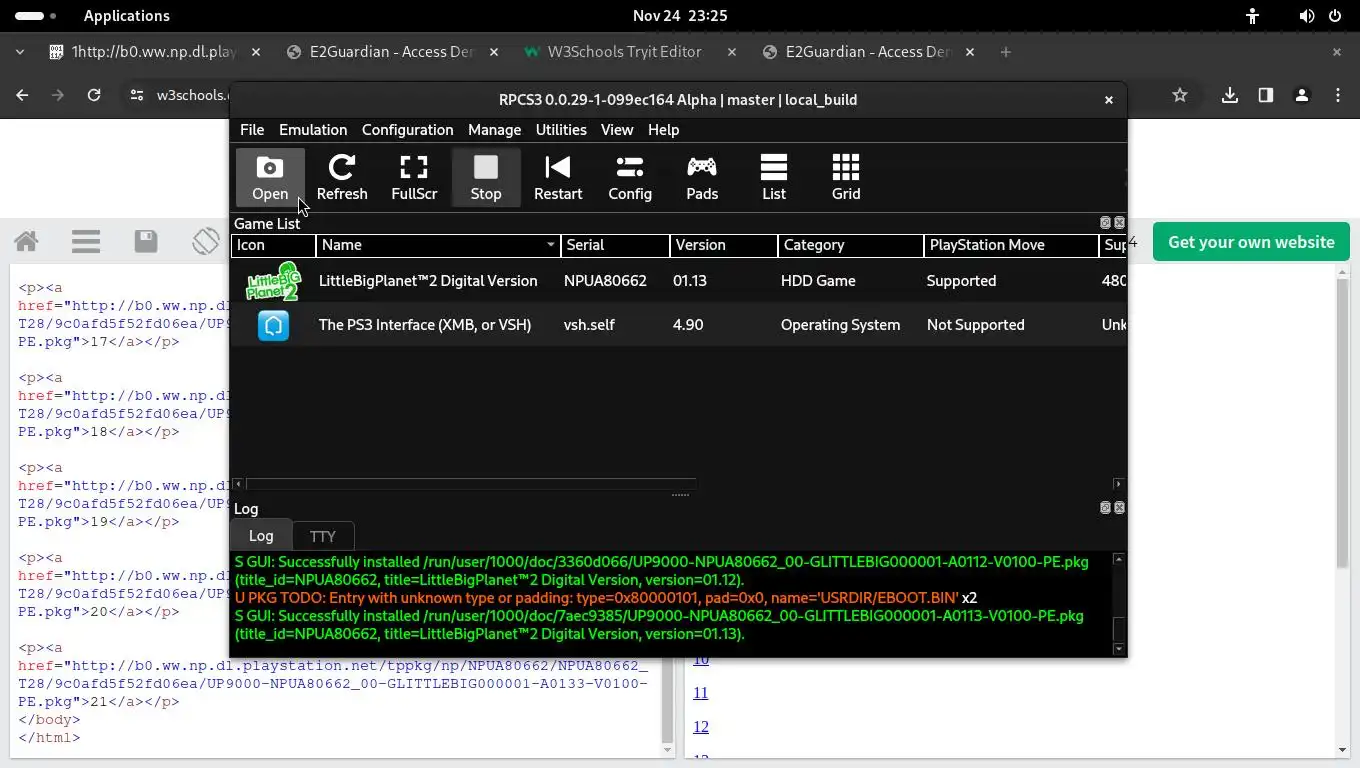Close the Game List panel
The width and height of the screenshot is (1360, 768).
pos(1119,223)
